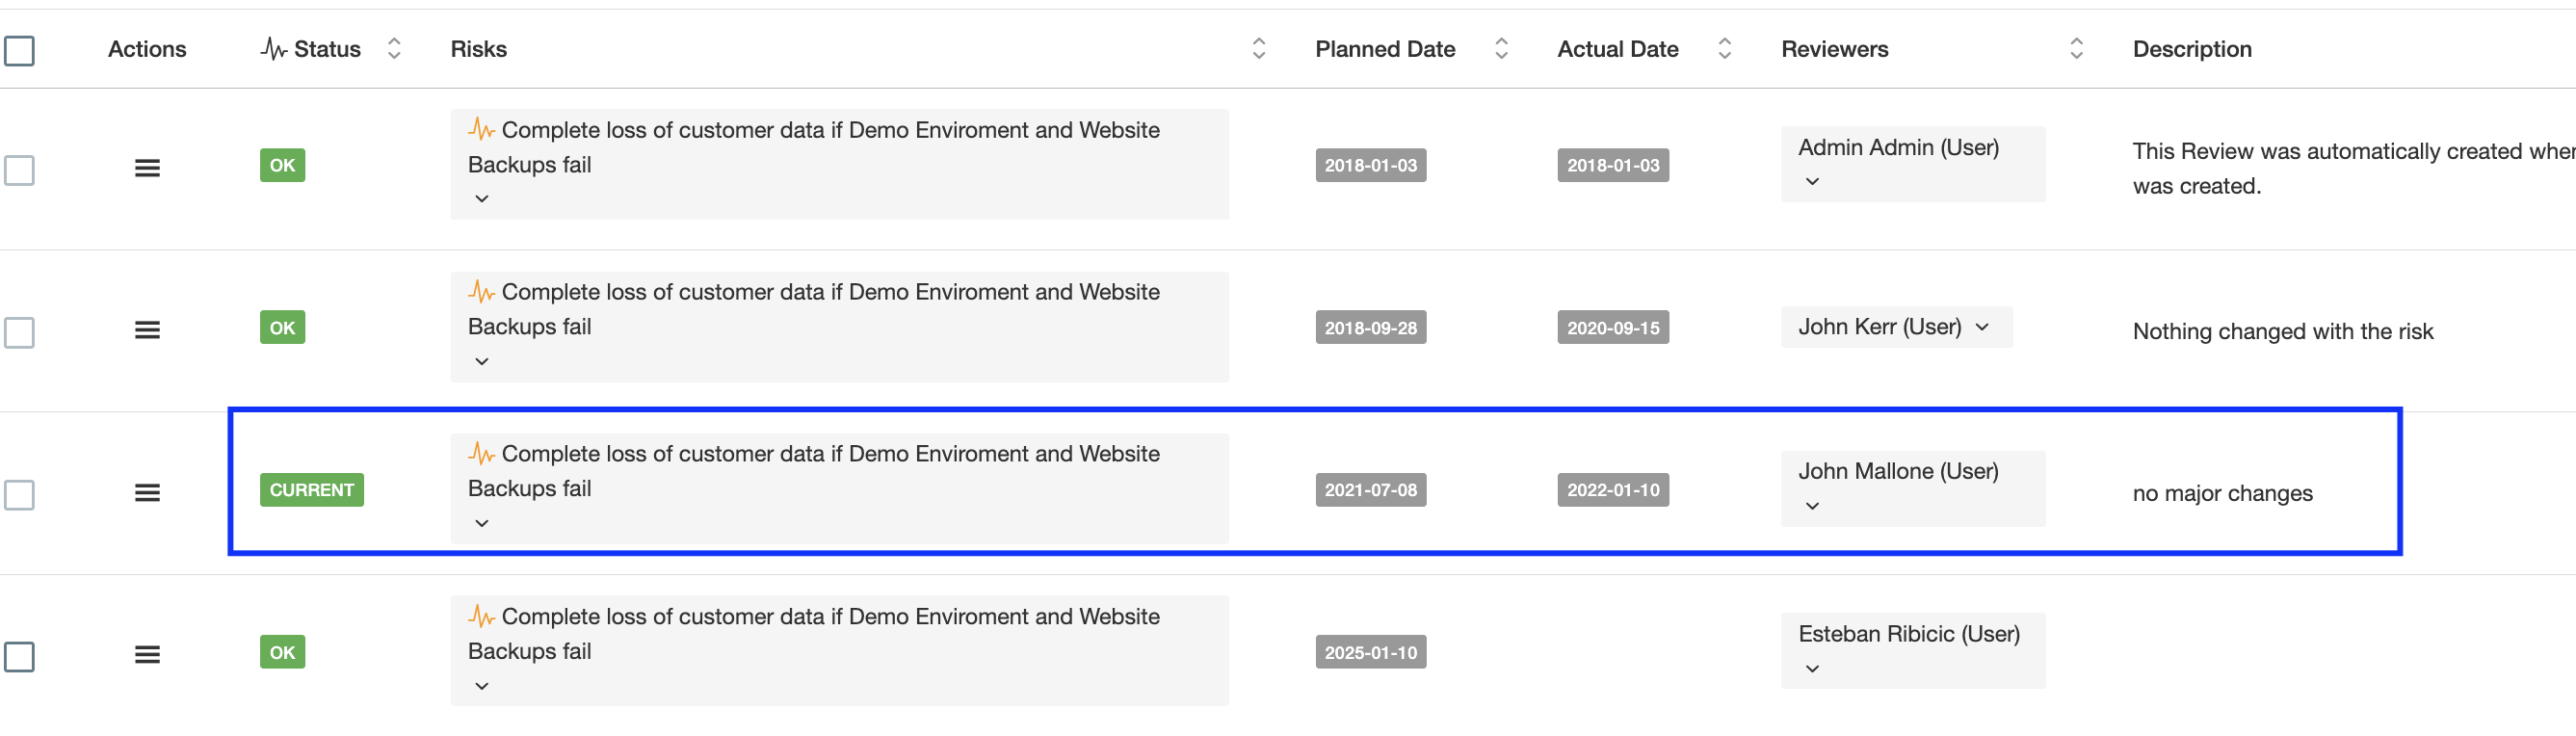This screenshot has height=736, width=2576.
Task: Sort reviews by Planned Date arrows
Action: coord(1500,49)
